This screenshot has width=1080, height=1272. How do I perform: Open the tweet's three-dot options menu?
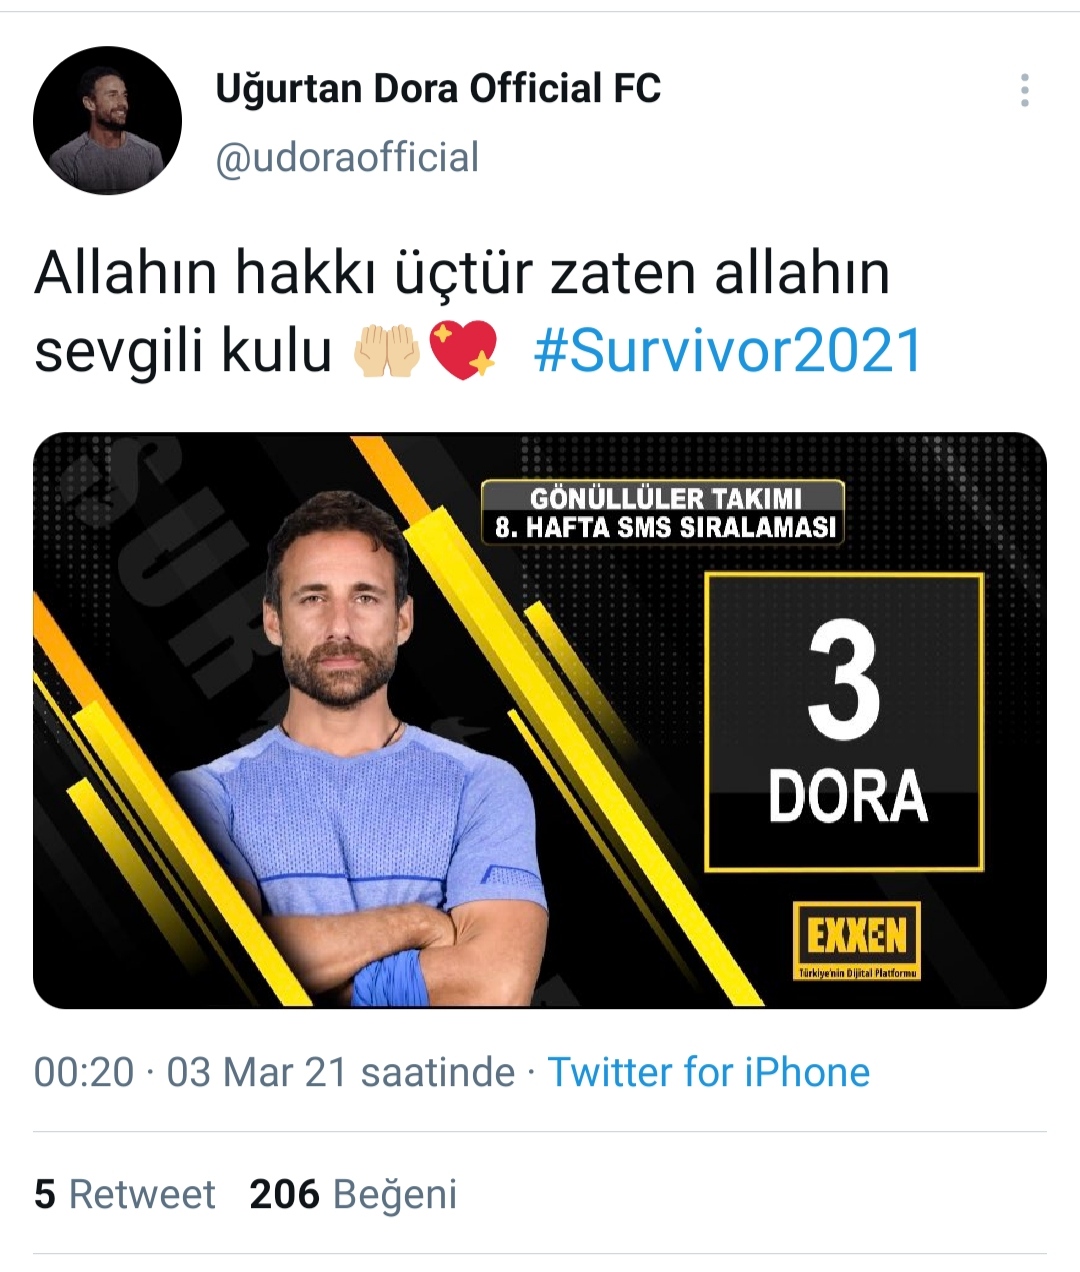point(1024,90)
